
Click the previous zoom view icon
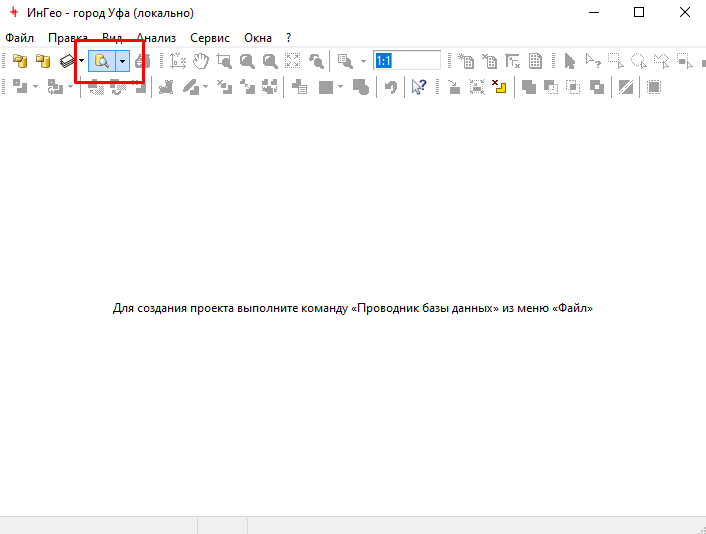click(317, 61)
